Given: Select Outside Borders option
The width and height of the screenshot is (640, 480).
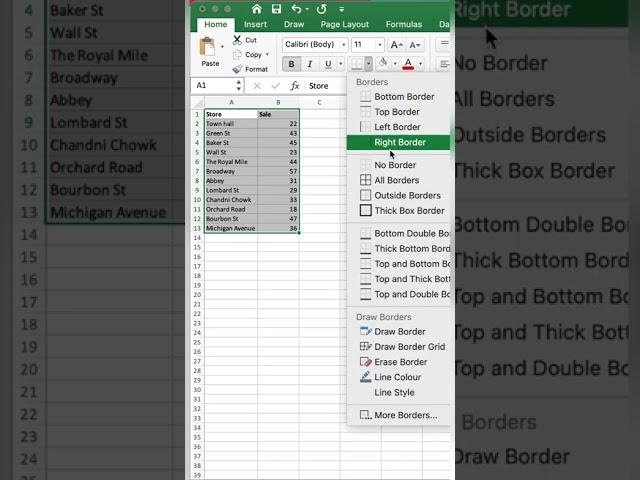Looking at the screenshot, I should click(398, 196).
